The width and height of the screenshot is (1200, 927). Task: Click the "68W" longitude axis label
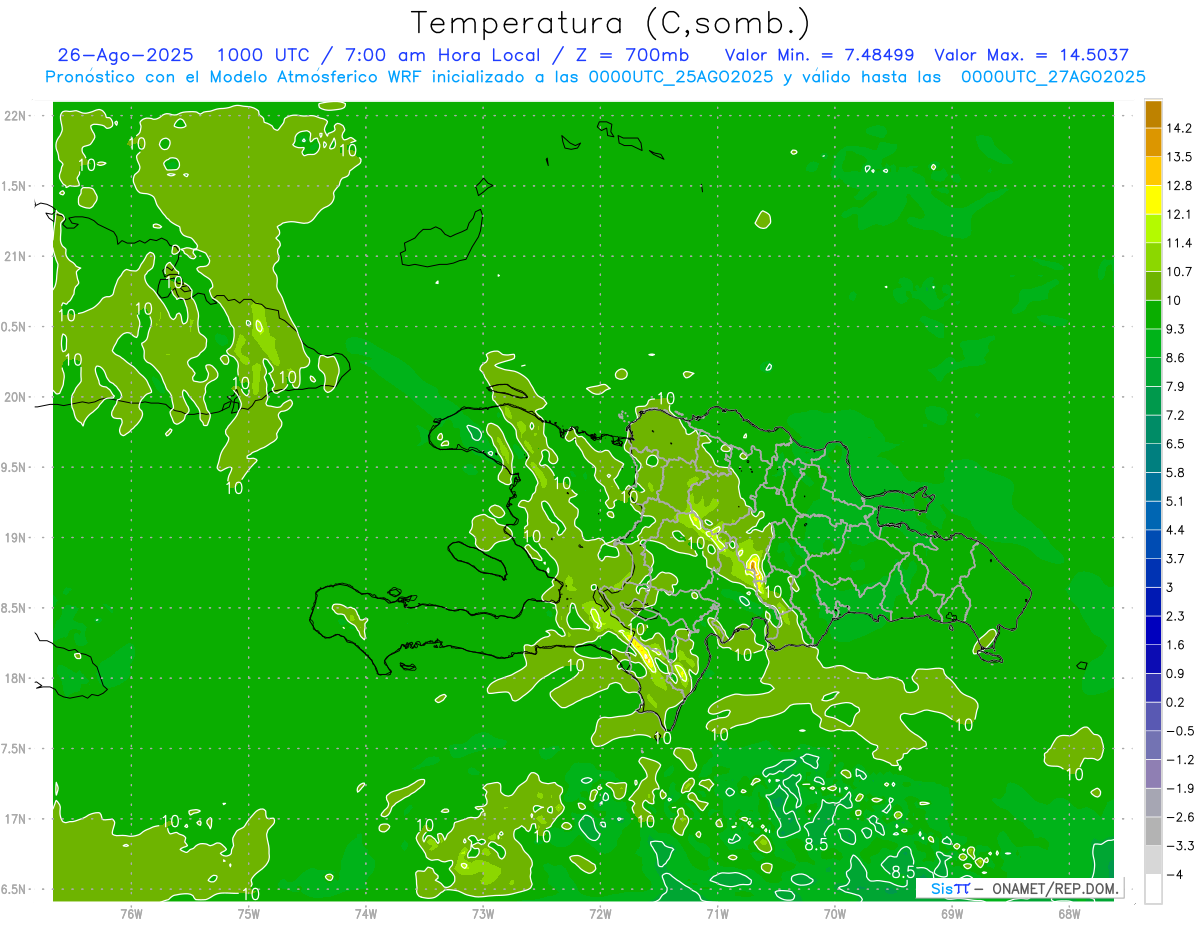[x=1069, y=913]
